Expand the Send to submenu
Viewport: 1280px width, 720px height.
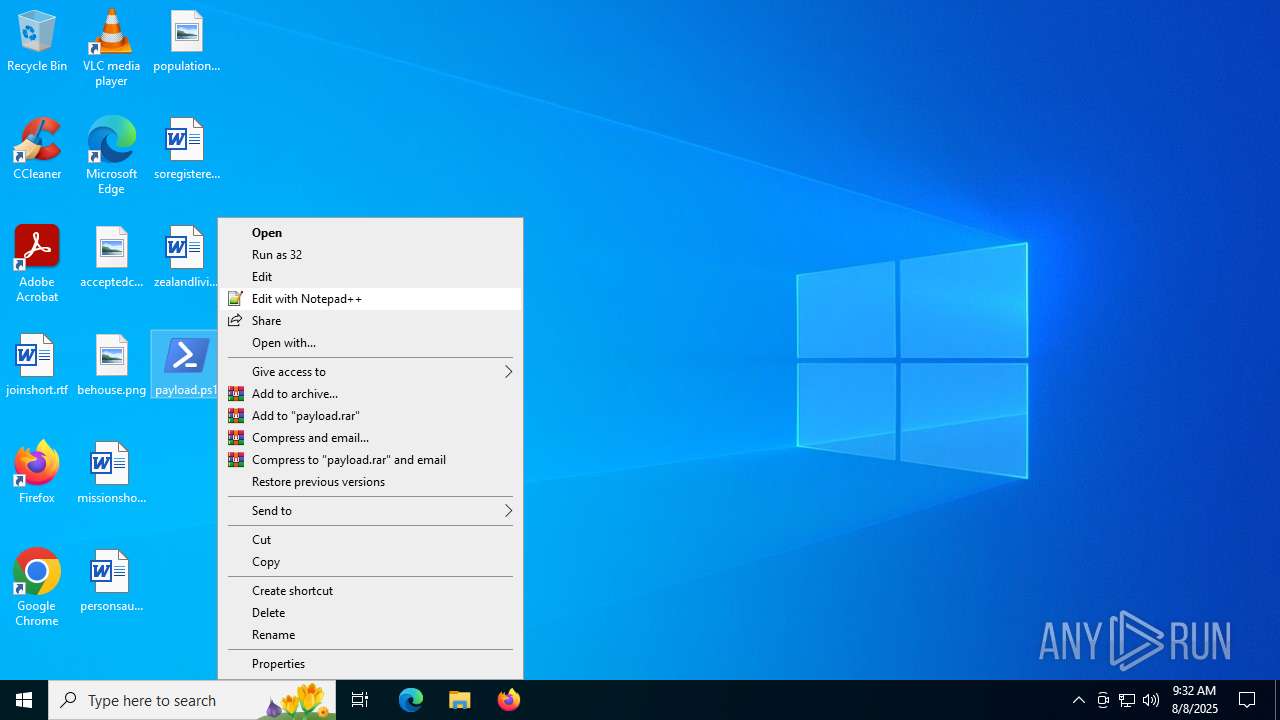coord(370,511)
